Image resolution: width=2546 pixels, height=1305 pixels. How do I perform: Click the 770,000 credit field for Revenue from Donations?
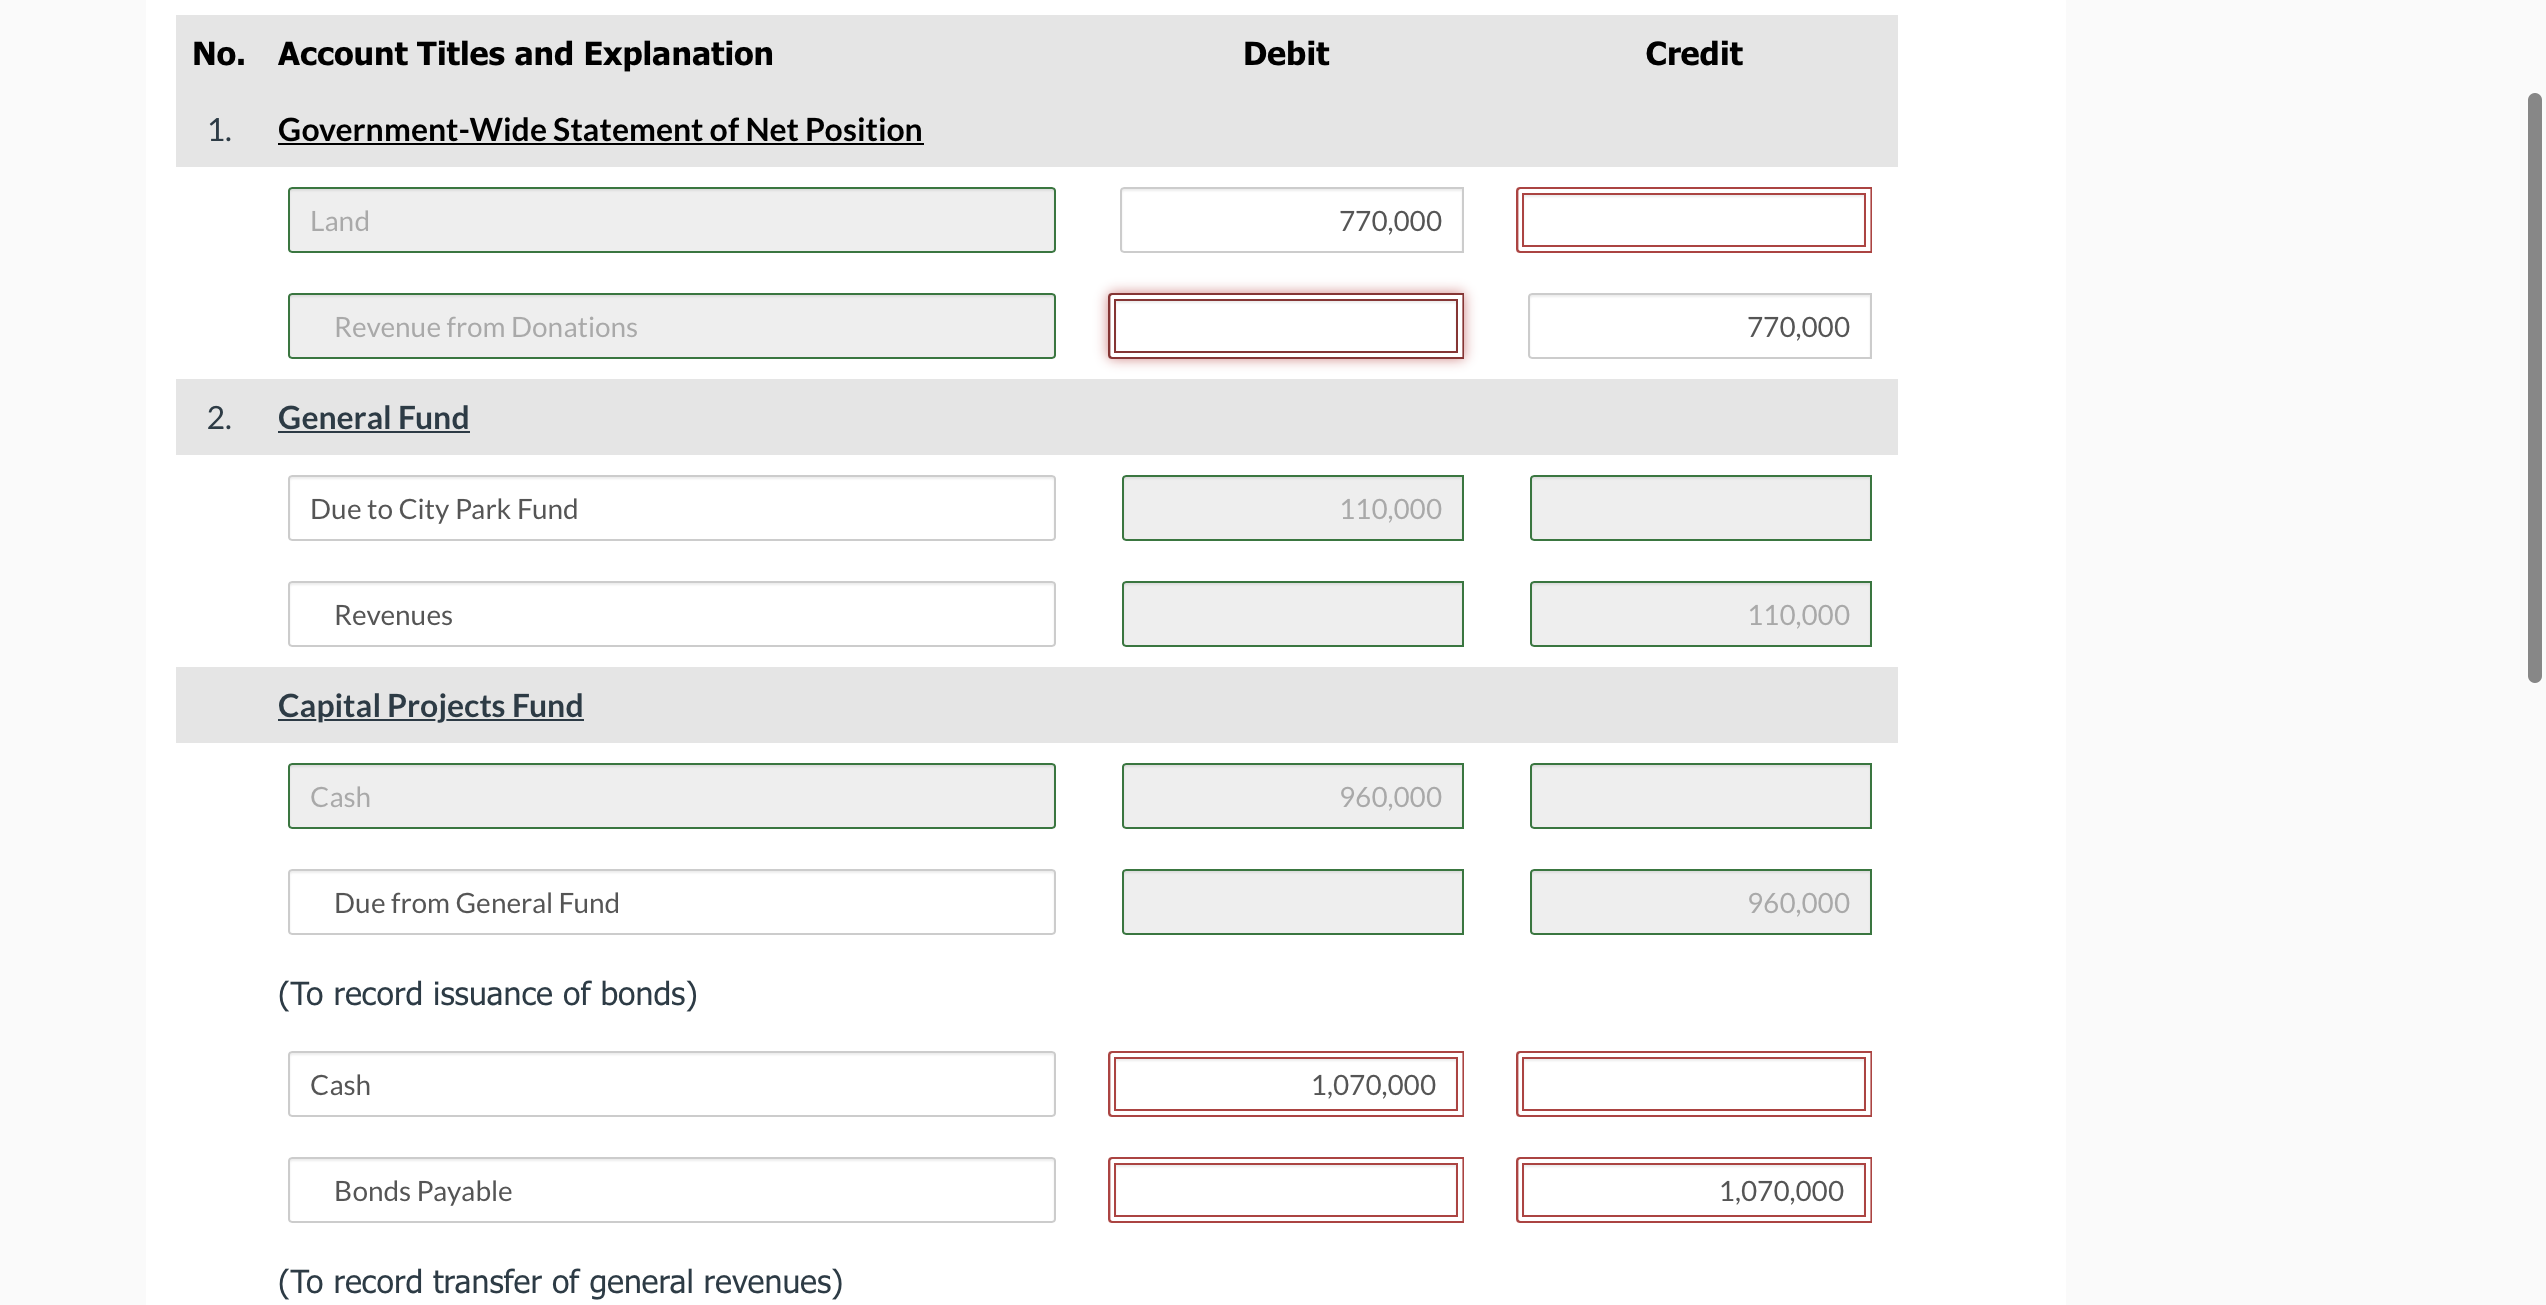[x=1699, y=326]
